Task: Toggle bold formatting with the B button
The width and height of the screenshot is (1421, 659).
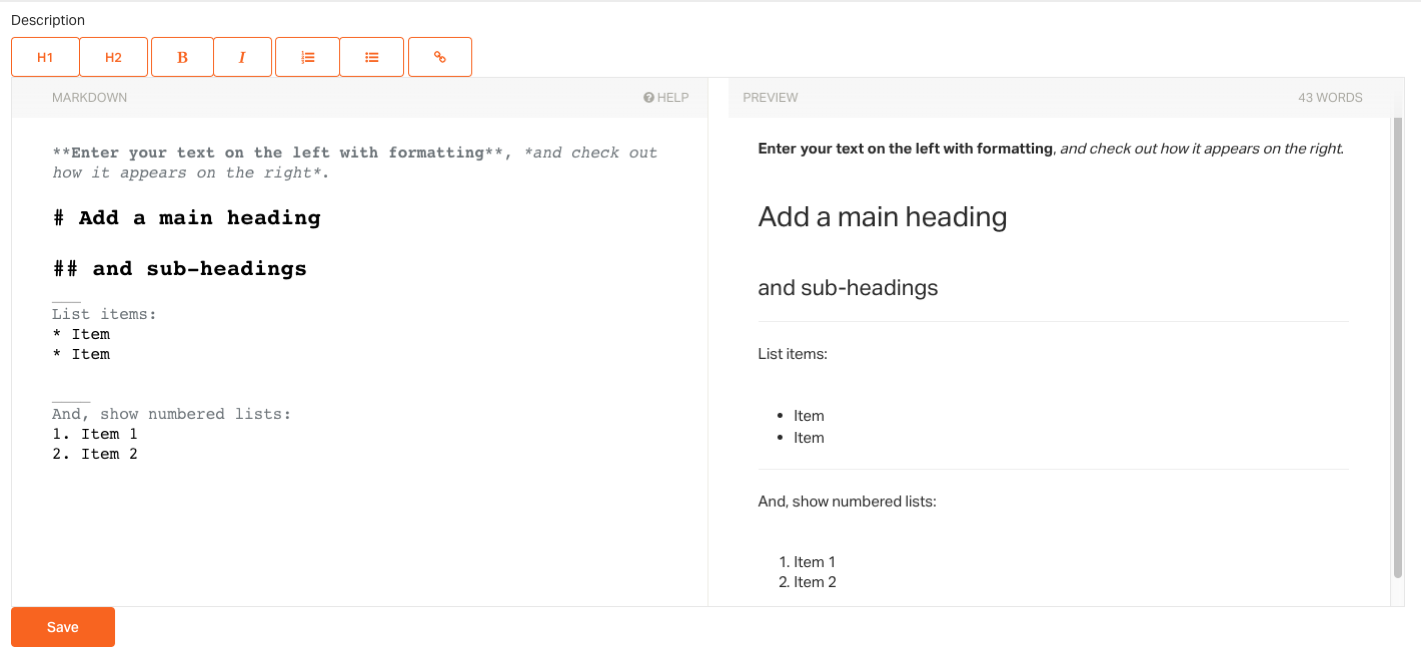Action: coord(182,57)
